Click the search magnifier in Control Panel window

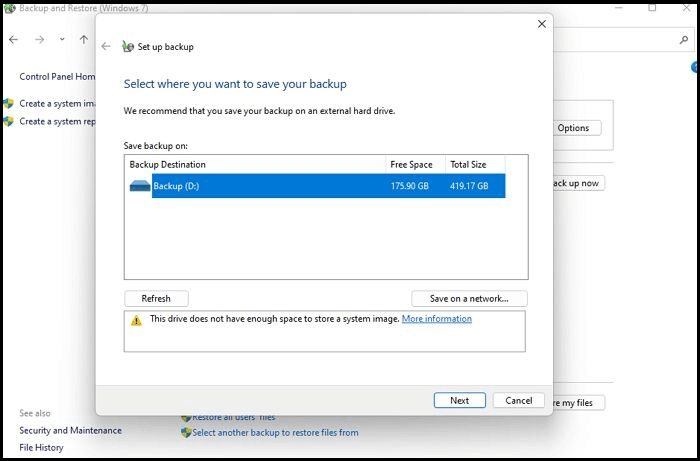(x=683, y=40)
